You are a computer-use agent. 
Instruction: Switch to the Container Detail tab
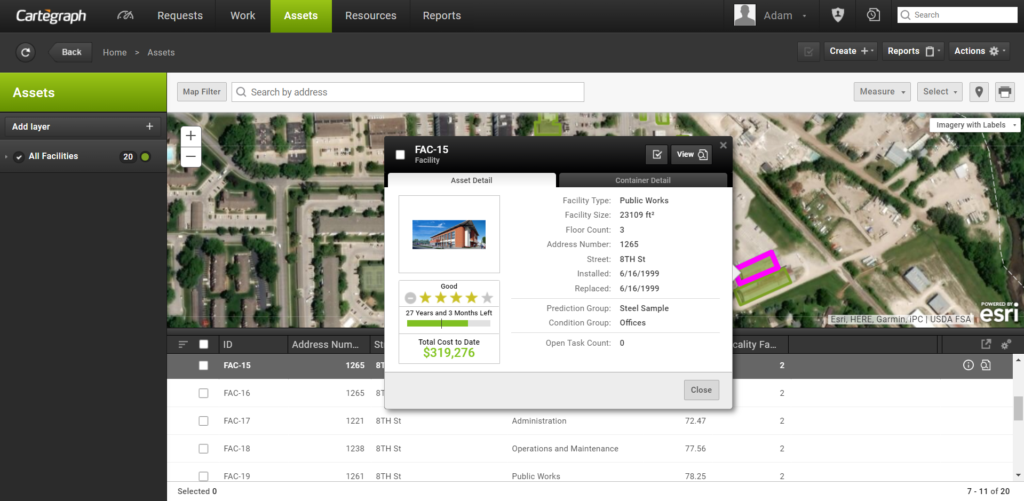[642, 181]
